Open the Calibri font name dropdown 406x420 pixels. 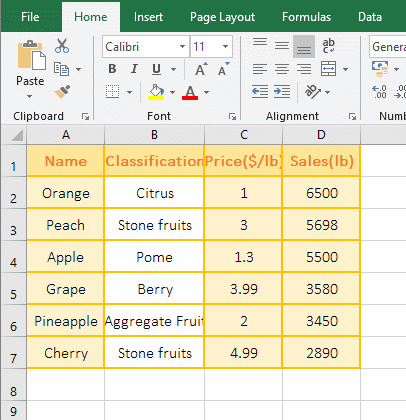(x=182, y=46)
